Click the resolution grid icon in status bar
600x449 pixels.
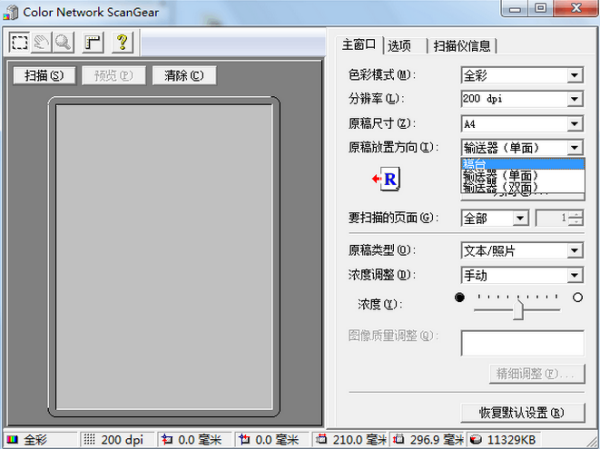click(89, 439)
